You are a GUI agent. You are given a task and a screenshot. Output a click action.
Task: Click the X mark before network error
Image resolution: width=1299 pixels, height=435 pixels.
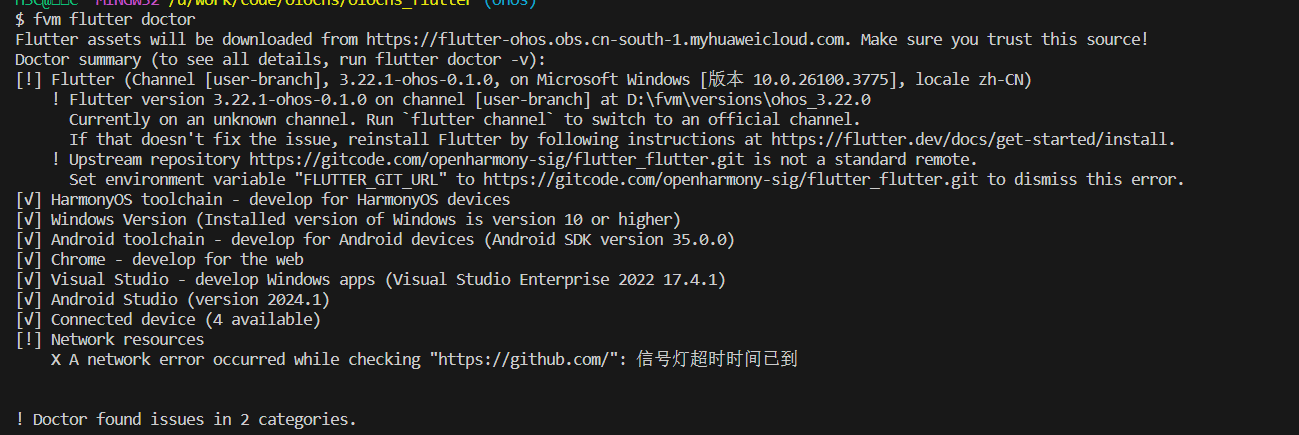(x=56, y=359)
